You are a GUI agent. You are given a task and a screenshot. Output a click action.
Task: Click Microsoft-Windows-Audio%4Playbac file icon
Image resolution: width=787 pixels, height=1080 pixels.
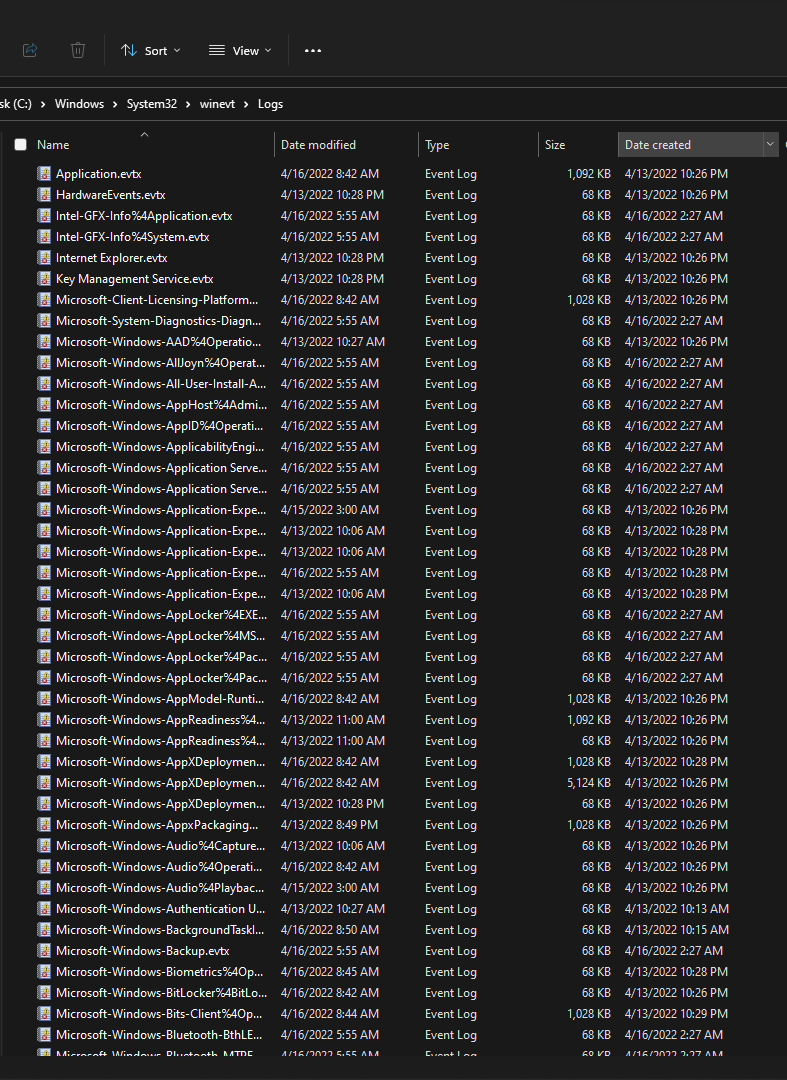coord(44,888)
